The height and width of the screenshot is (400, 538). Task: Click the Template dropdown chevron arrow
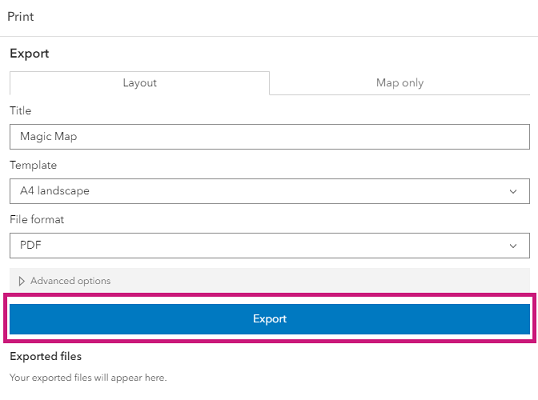513,191
